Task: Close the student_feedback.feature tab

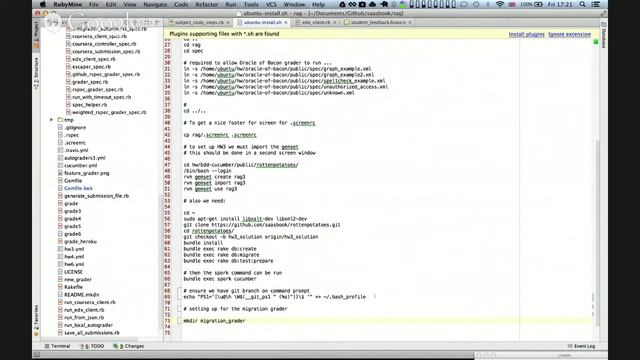Action: click(x=409, y=22)
